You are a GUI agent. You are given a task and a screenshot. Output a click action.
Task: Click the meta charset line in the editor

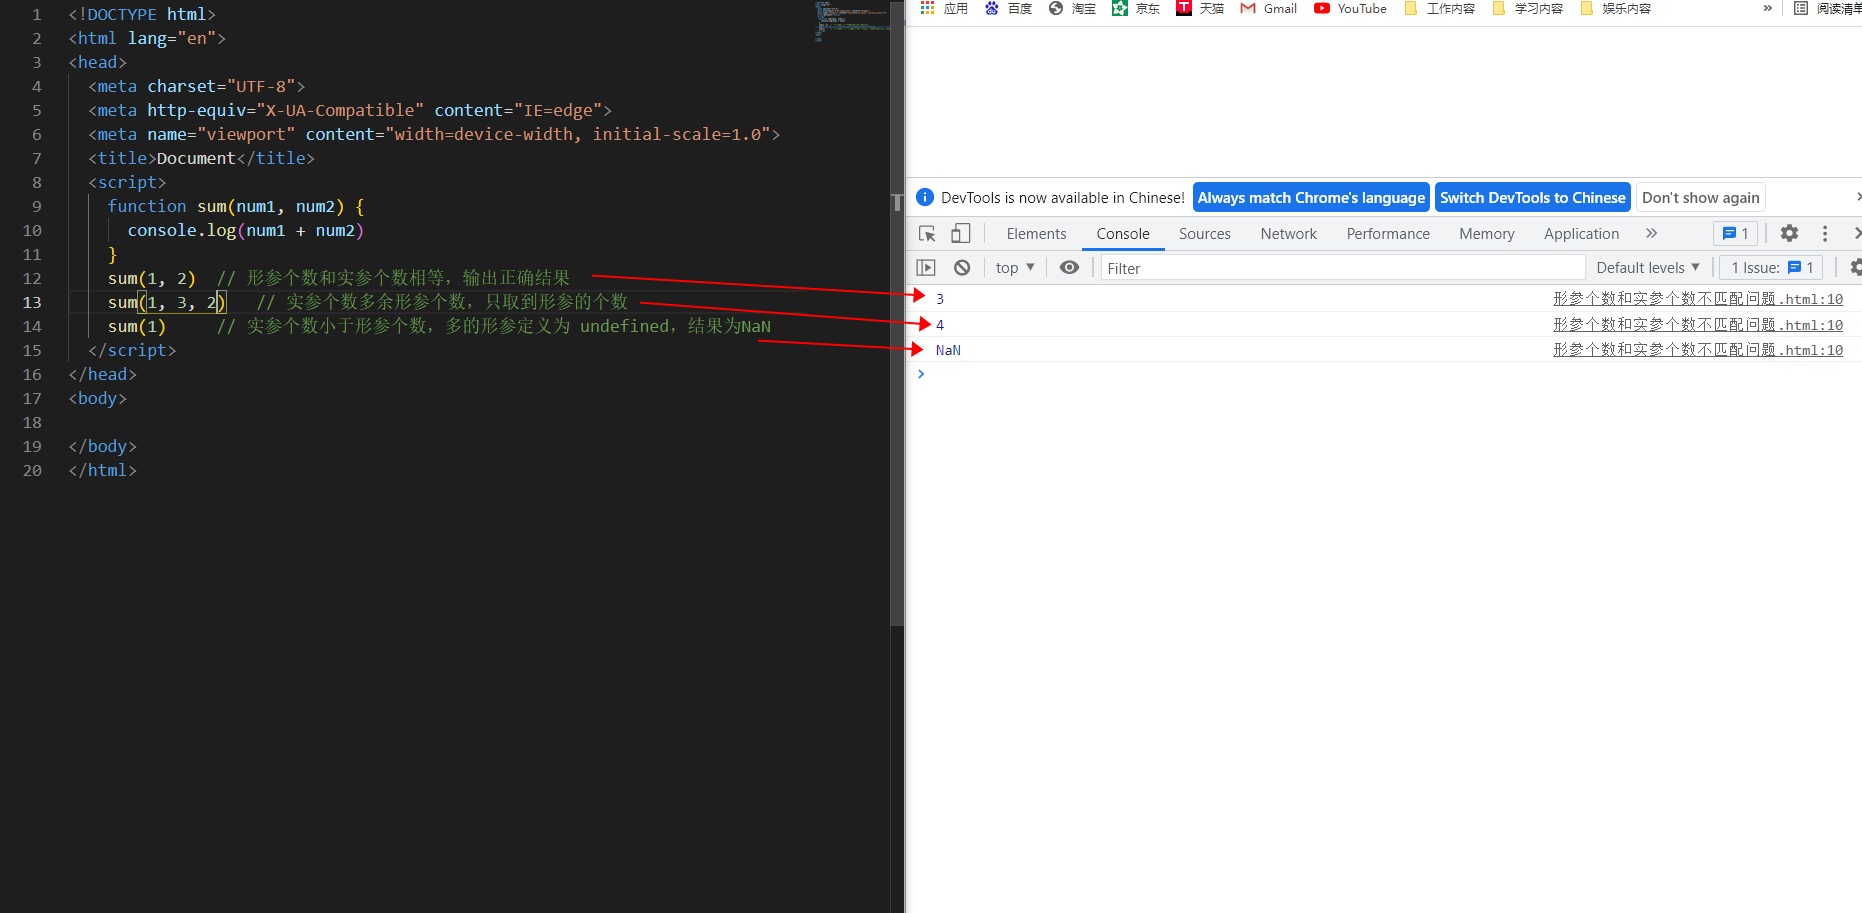tap(196, 86)
